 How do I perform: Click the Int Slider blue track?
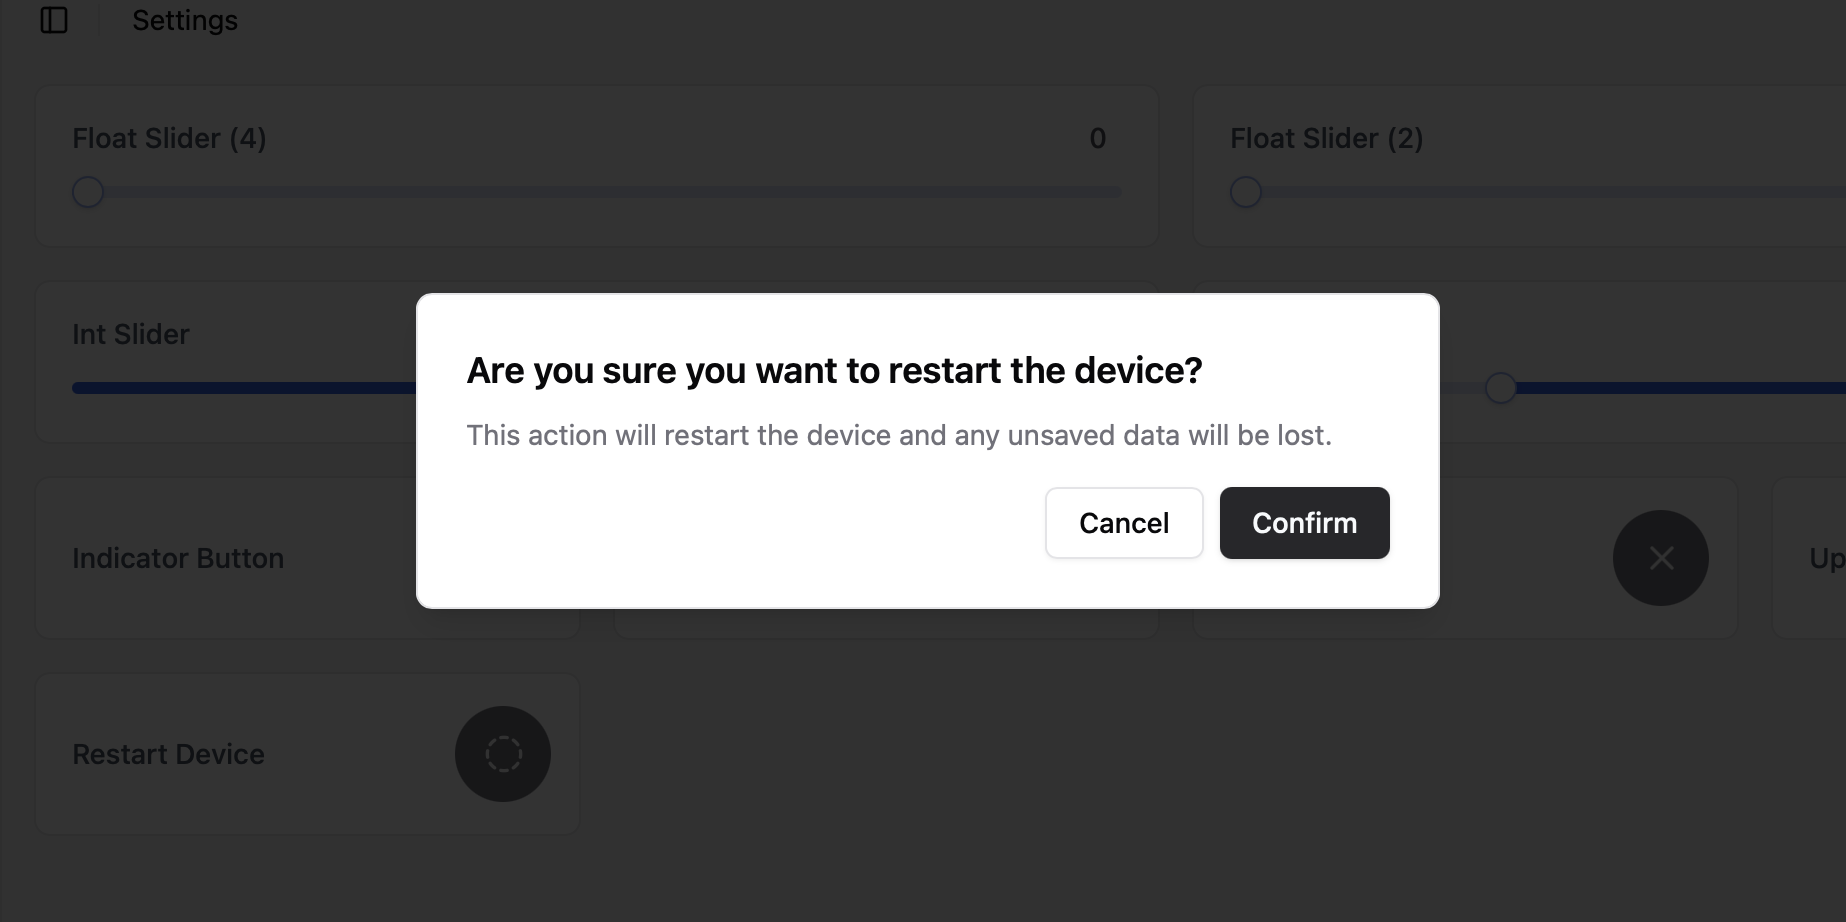click(x=245, y=388)
